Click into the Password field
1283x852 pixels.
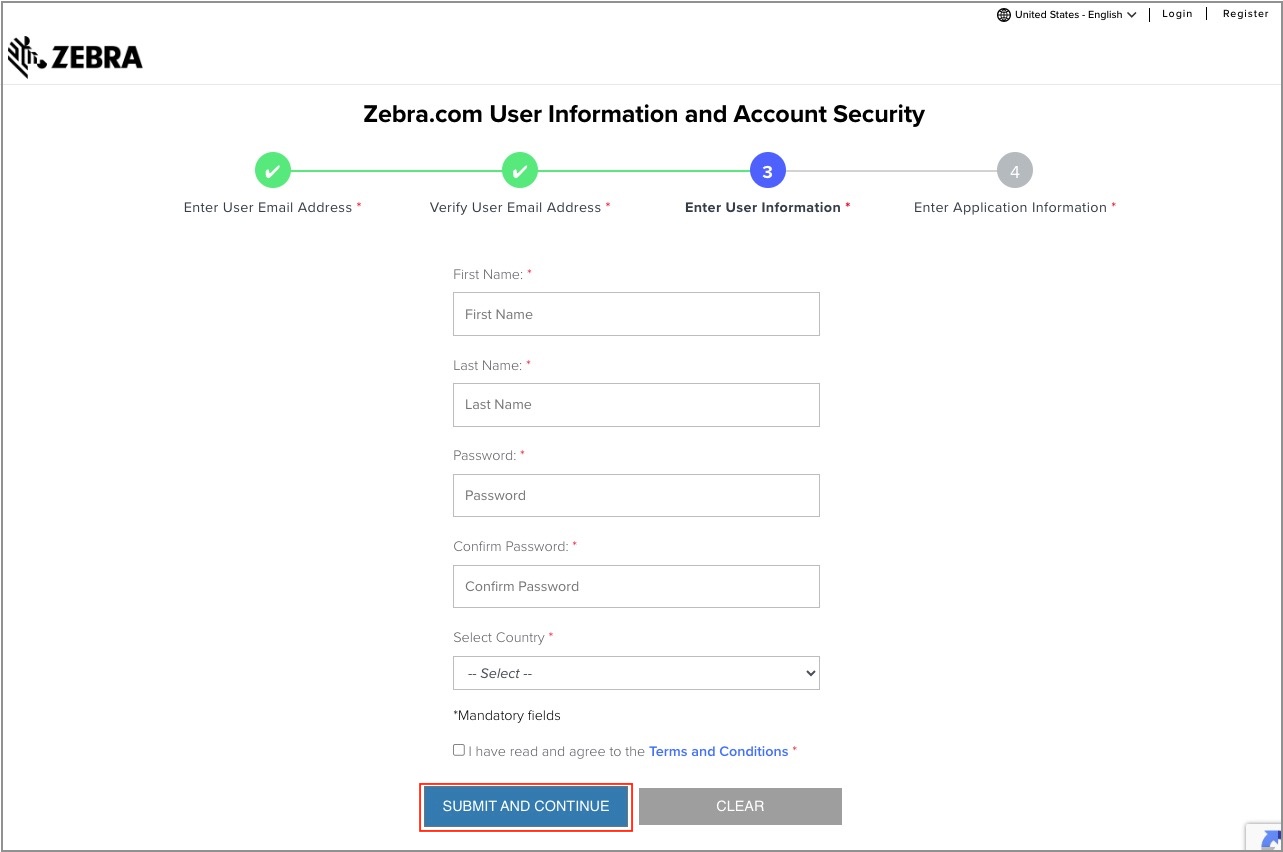(636, 496)
